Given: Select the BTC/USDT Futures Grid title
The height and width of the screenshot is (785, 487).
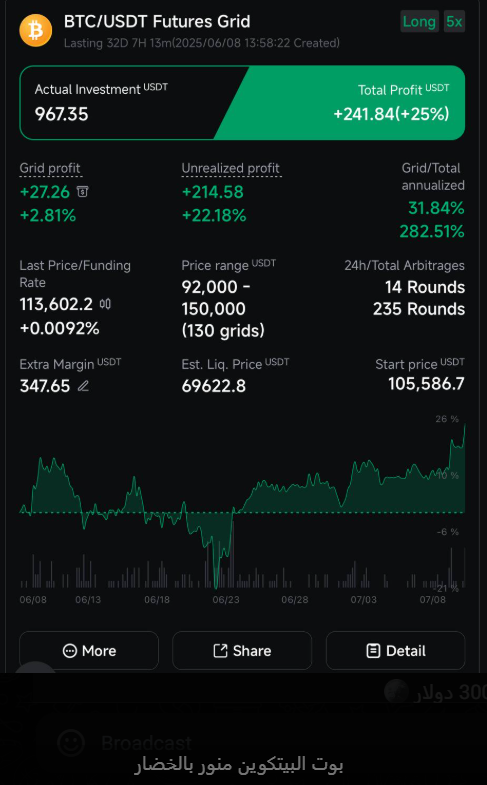Looking at the screenshot, I should (157, 22).
